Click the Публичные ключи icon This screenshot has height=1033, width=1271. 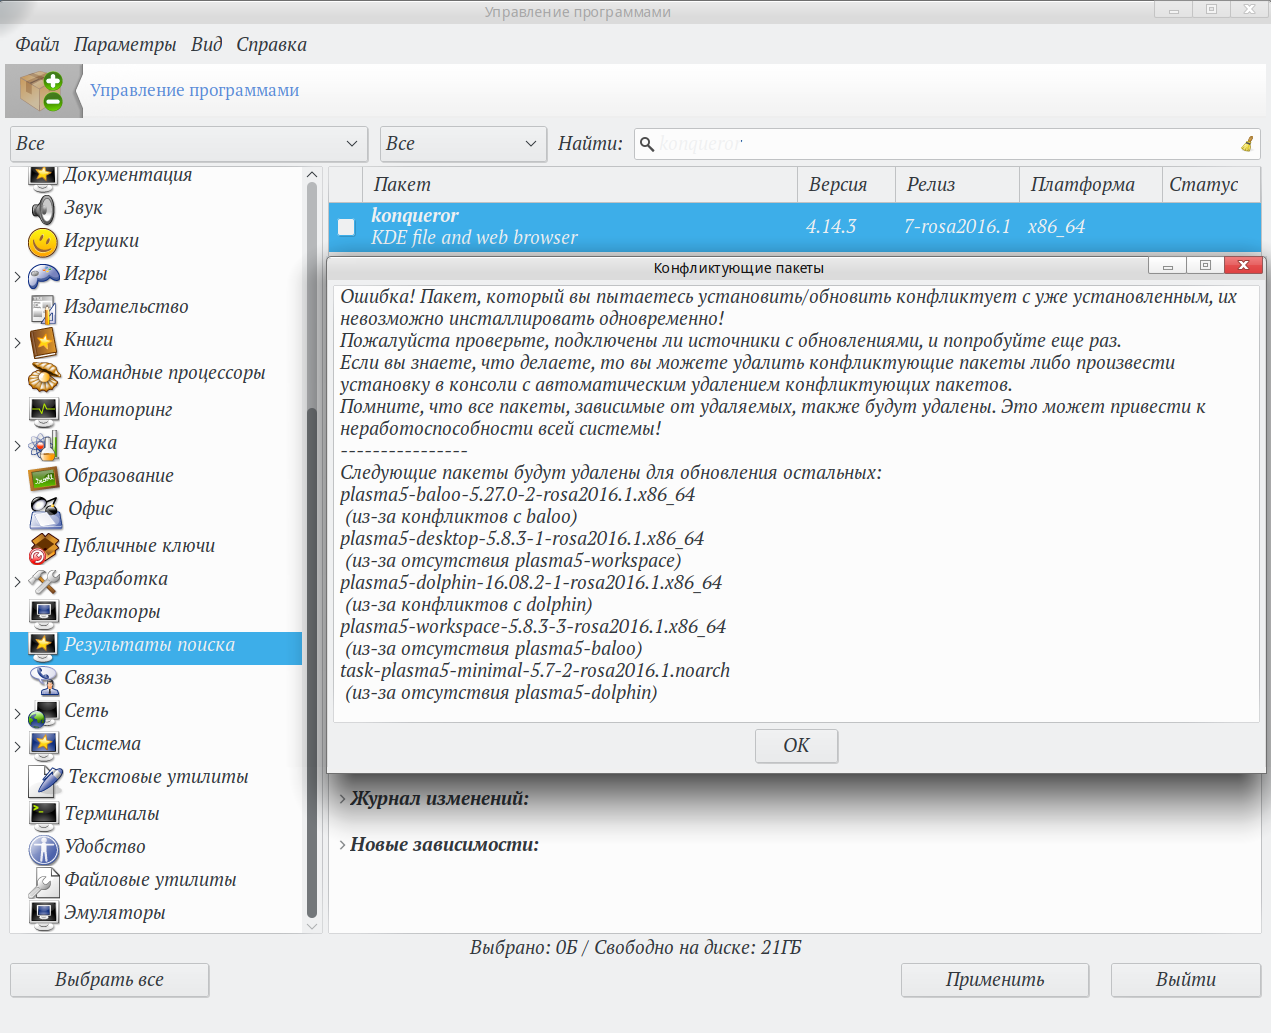click(x=43, y=546)
